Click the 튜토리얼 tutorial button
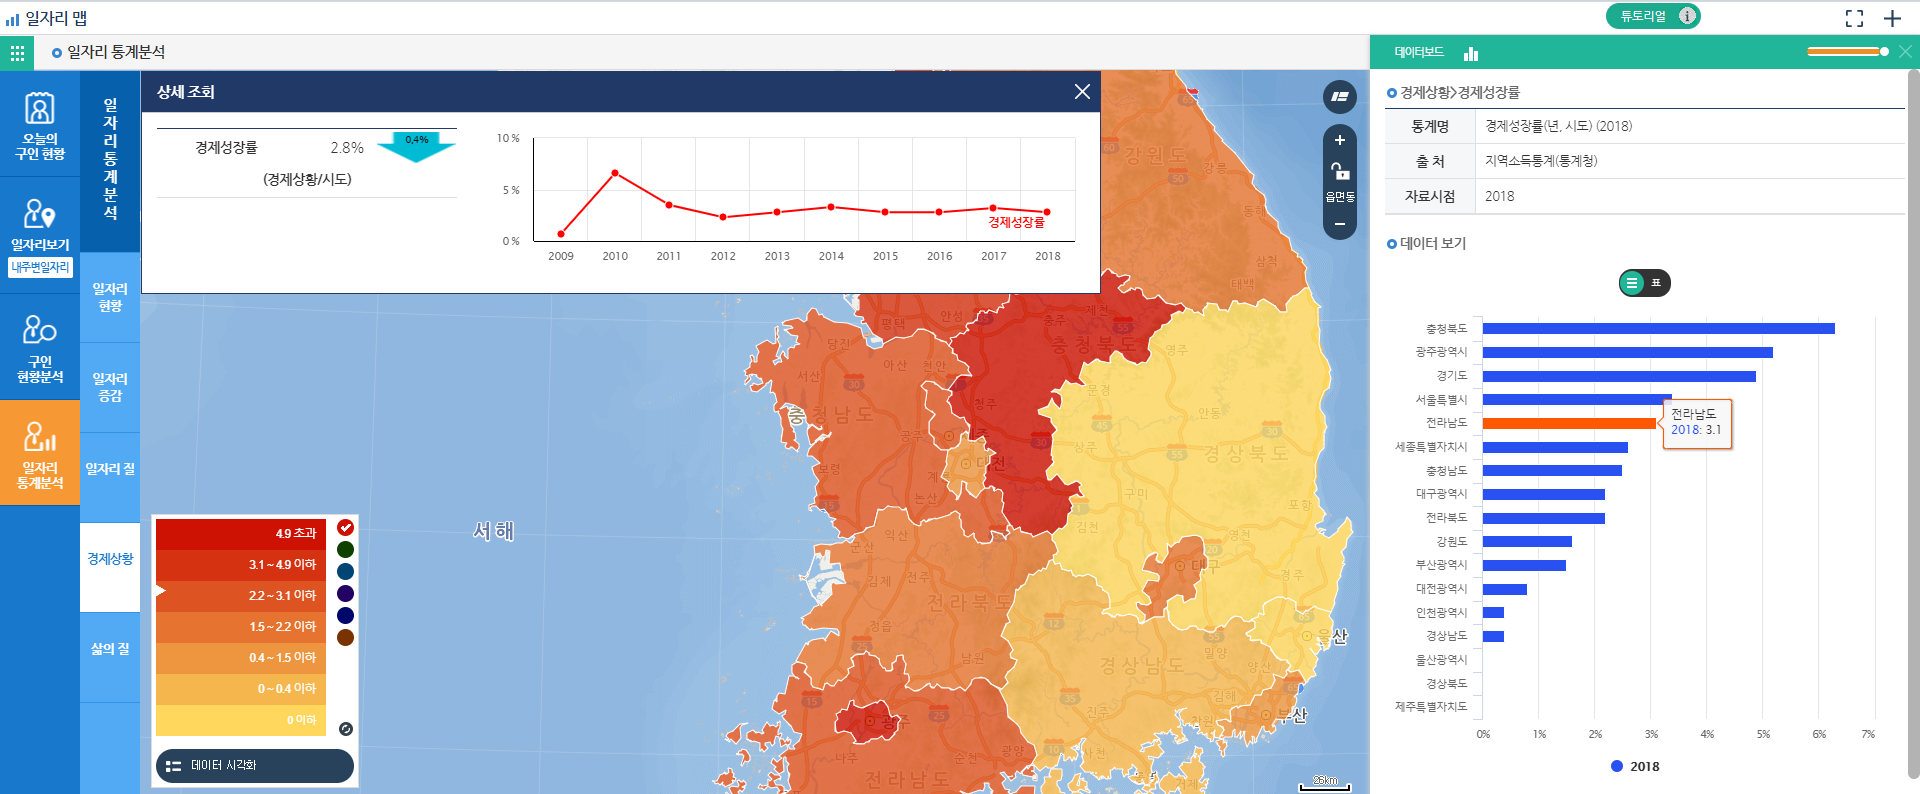 (x=1652, y=16)
